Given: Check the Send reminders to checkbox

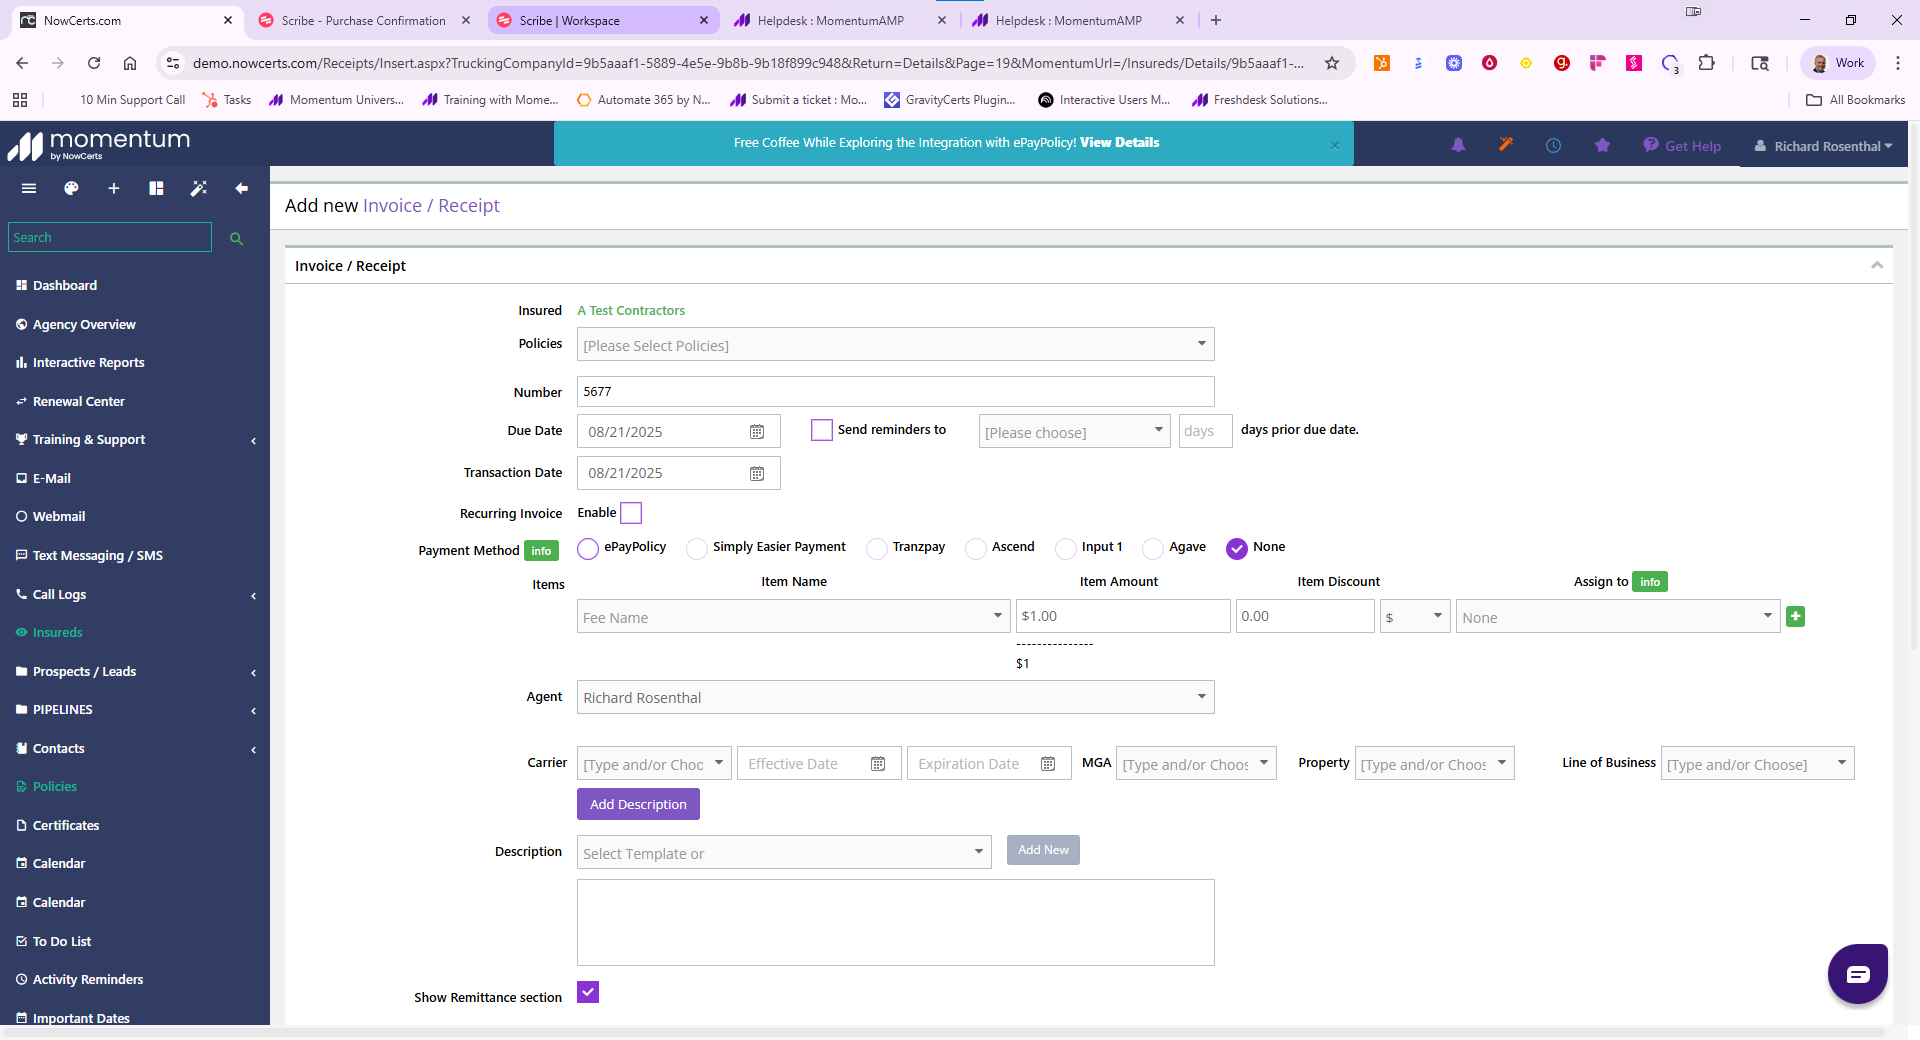Looking at the screenshot, I should 822,430.
